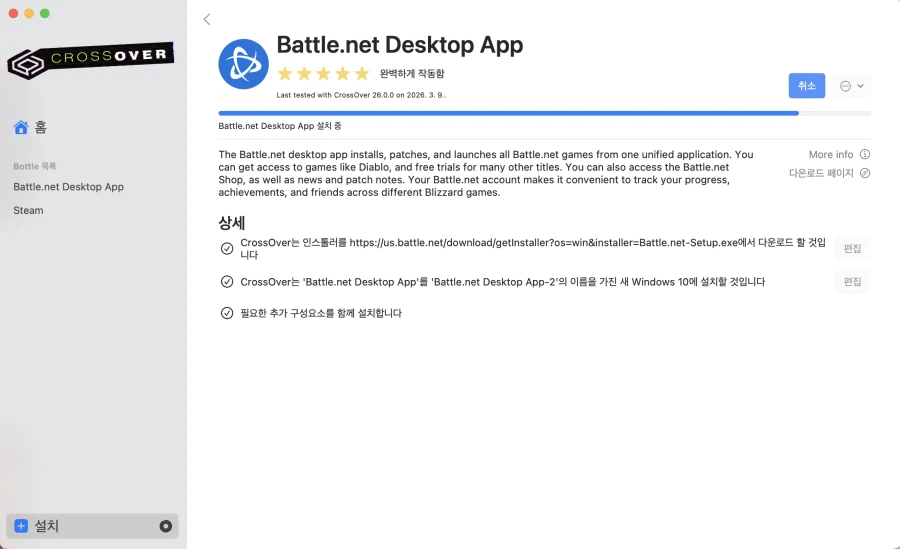Click the Last tested with CrossOver 26.0.0 text
This screenshot has height=549, width=900.
361,95
